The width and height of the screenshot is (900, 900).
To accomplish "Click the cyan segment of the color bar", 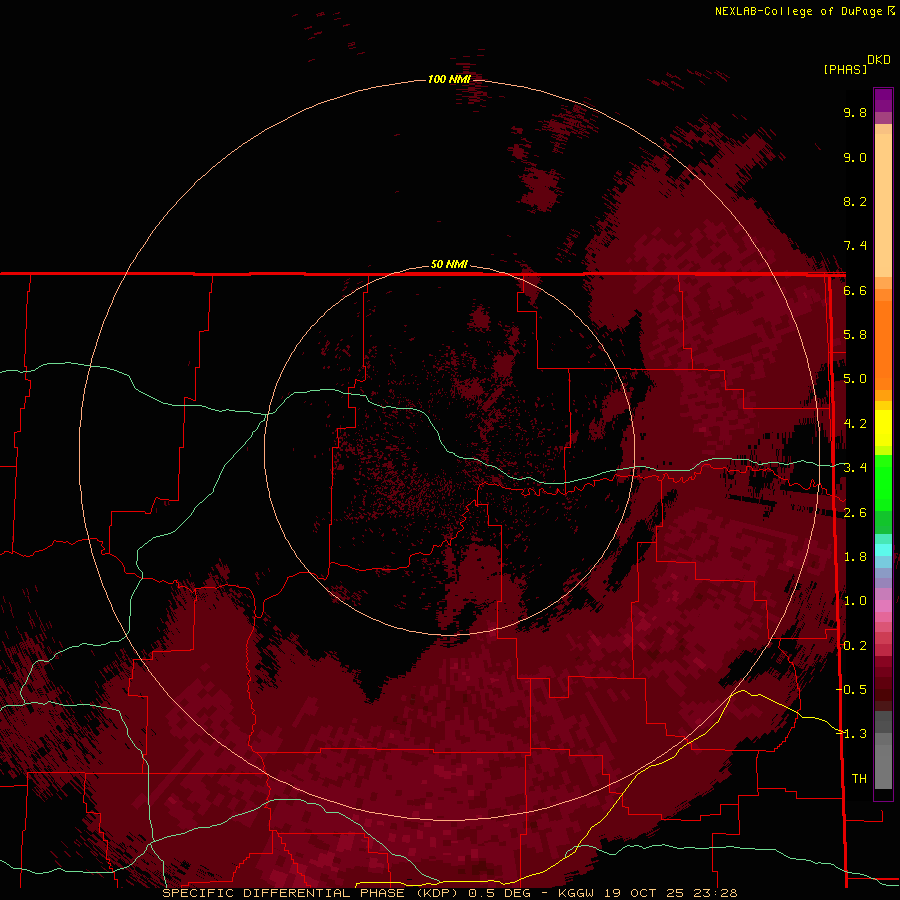I will click(x=883, y=550).
